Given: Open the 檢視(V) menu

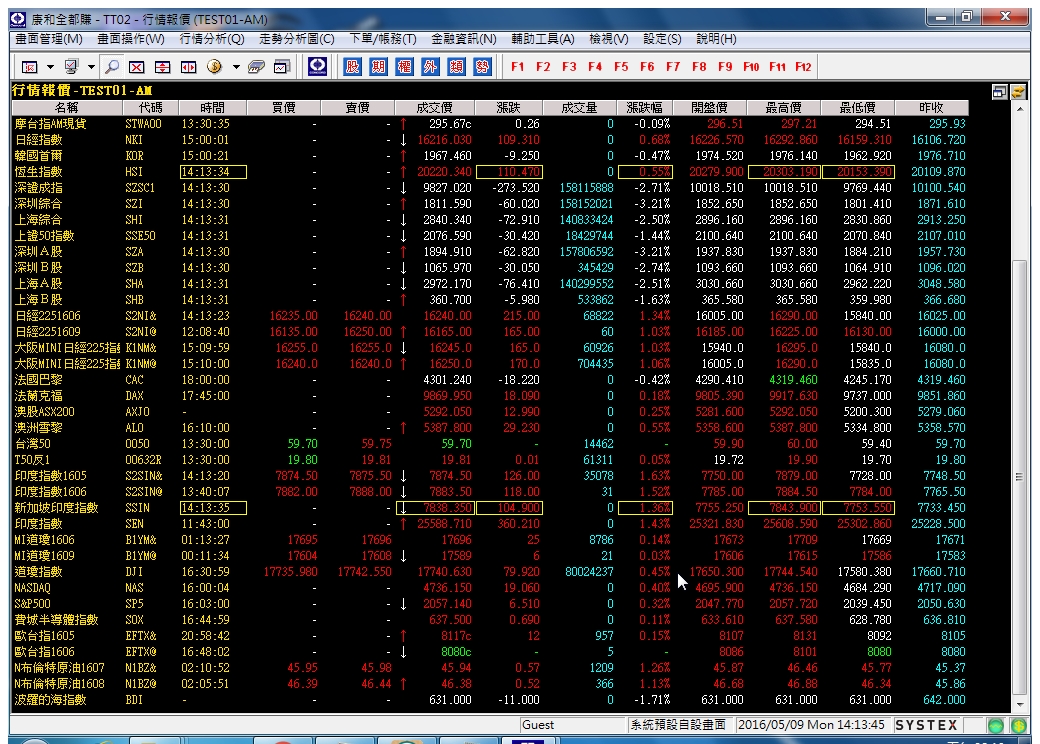Looking at the screenshot, I should (x=609, y=39).
